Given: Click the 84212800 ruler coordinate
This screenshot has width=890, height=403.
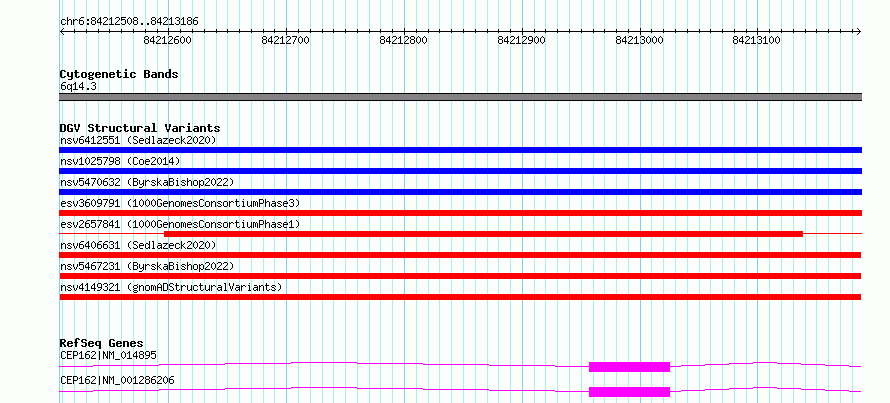Looking at the screenshot, I should 404,40.
